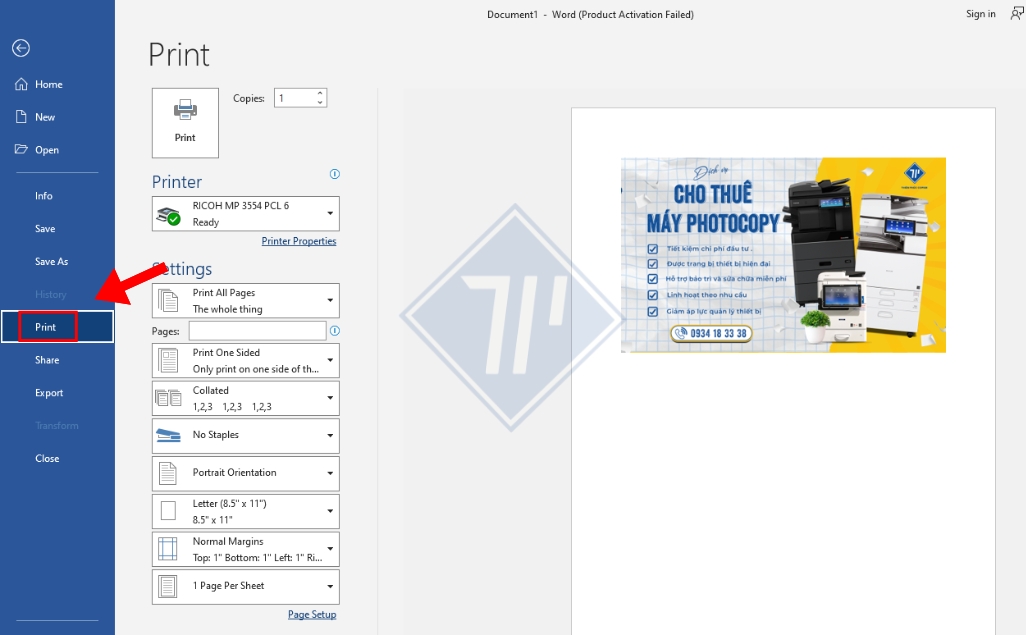Image resolution: width=1026 pixels, height=635 pixels.
Task: Click the Print One Sided page icon
Action: tap(168, 361)
